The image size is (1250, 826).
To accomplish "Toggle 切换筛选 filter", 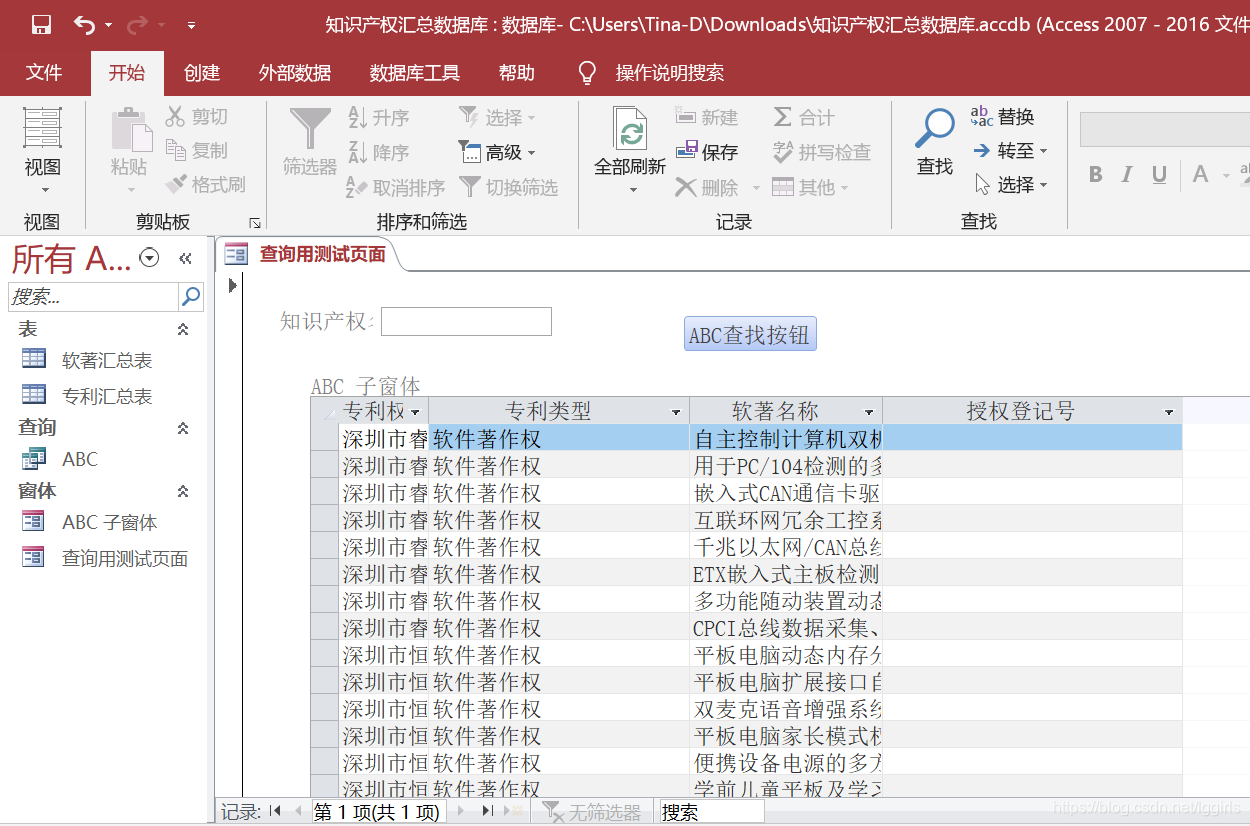I will tap(509, 187).
